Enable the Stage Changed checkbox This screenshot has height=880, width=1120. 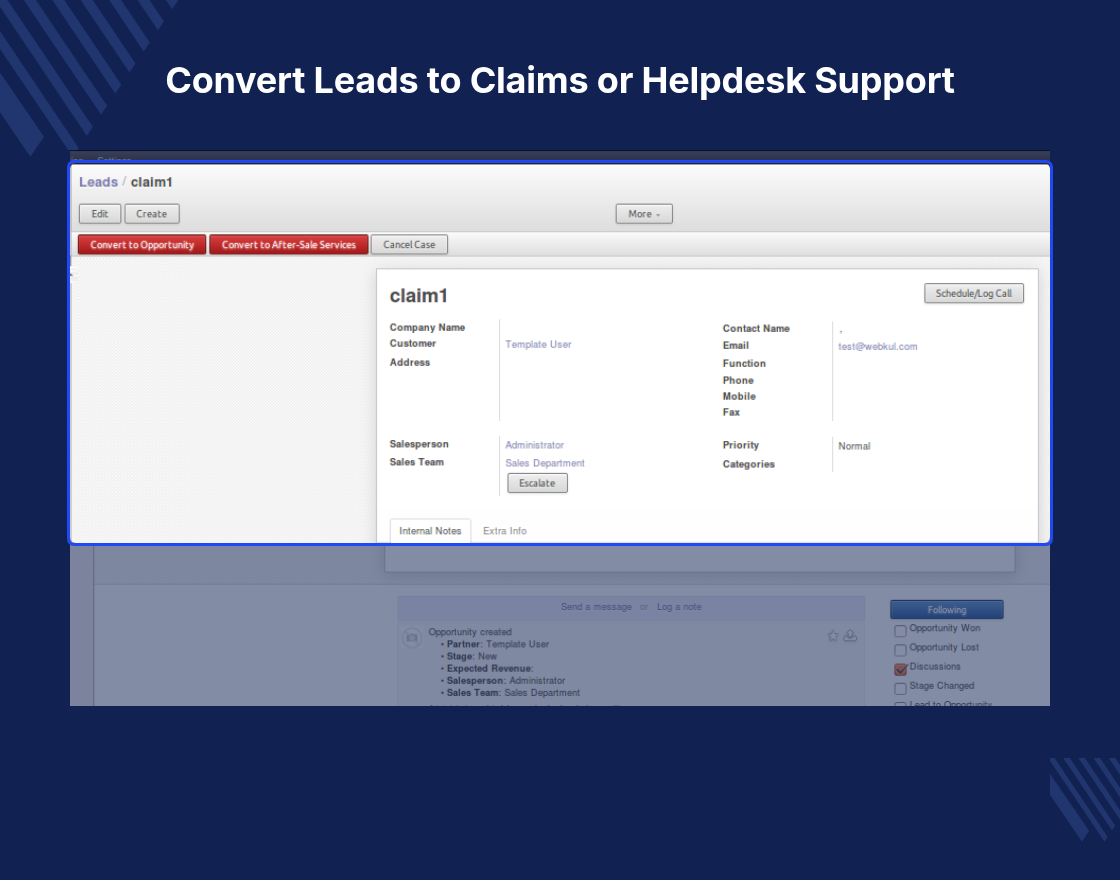click(x=901, y=689)
